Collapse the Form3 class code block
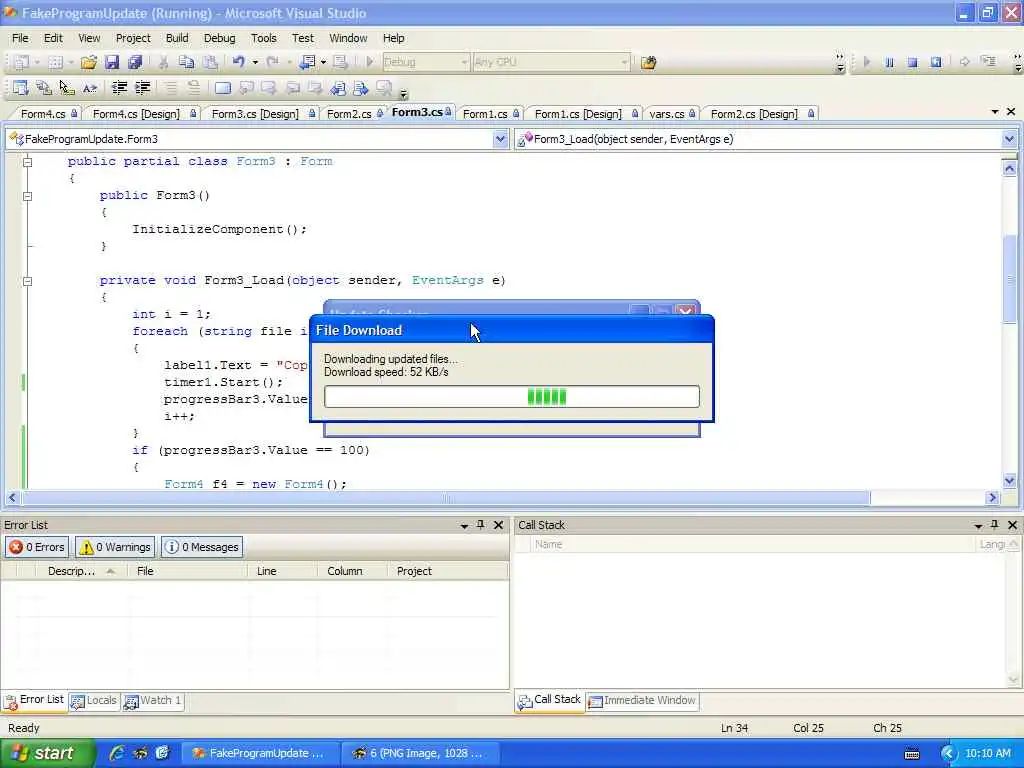This screenshot has width=1024, height=768. [x=27, y=161]
